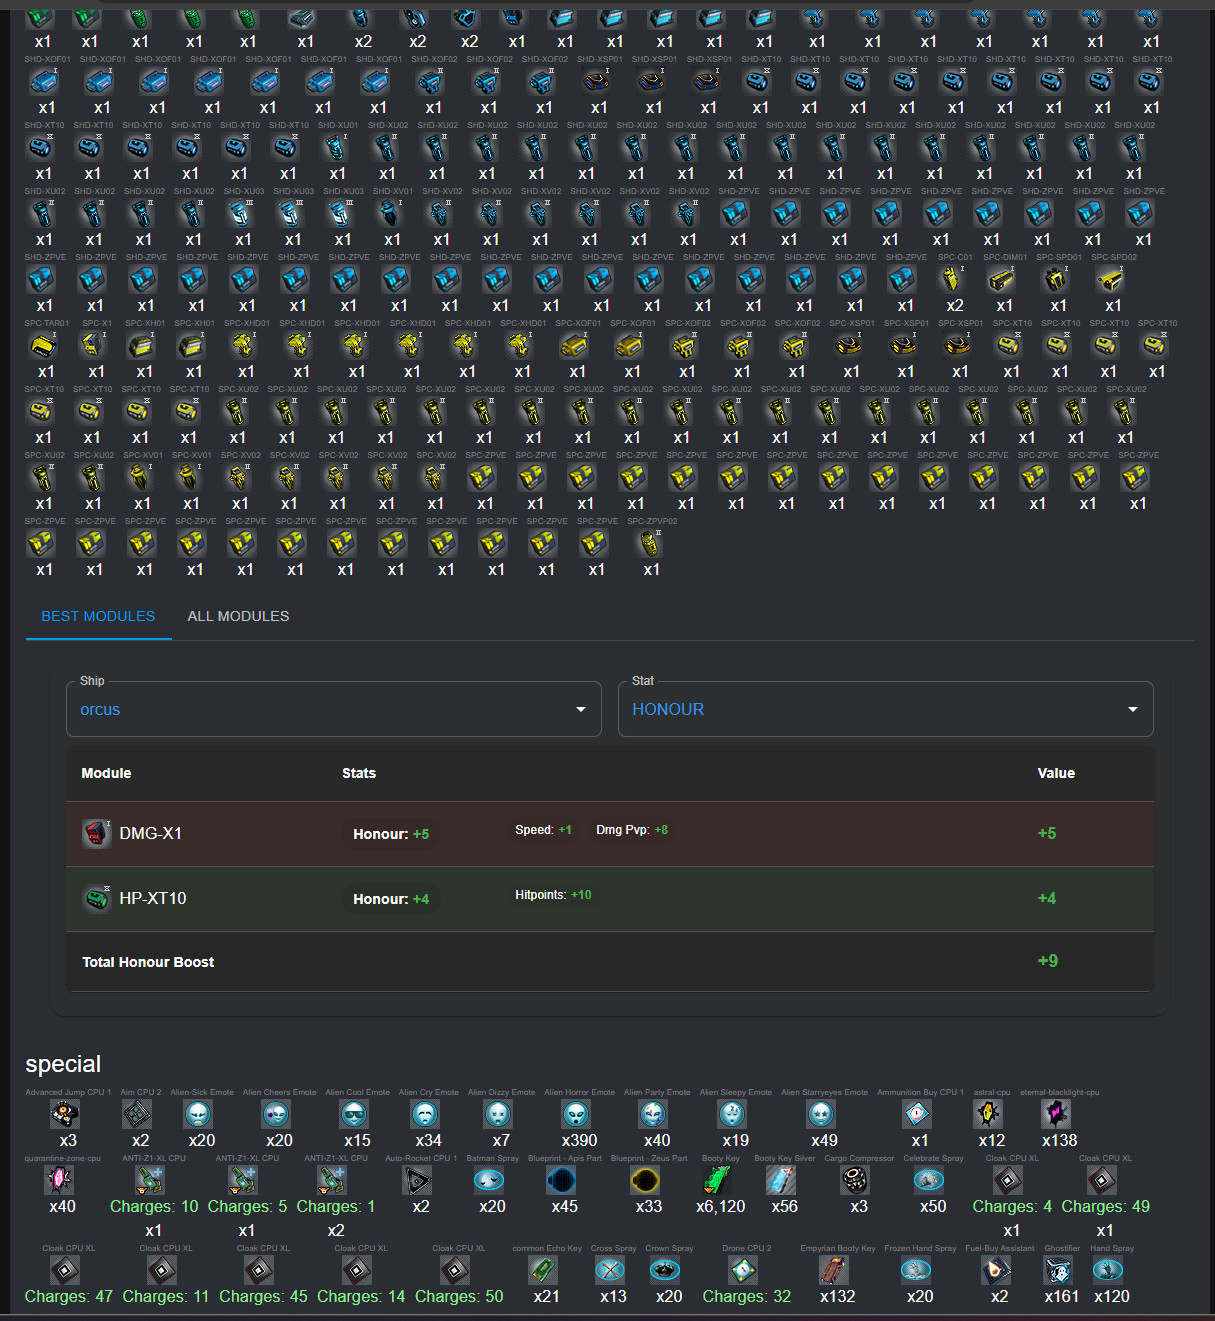Select the green Booty Key item
Screen dimensions: 1215x1321
point(718,1180)
